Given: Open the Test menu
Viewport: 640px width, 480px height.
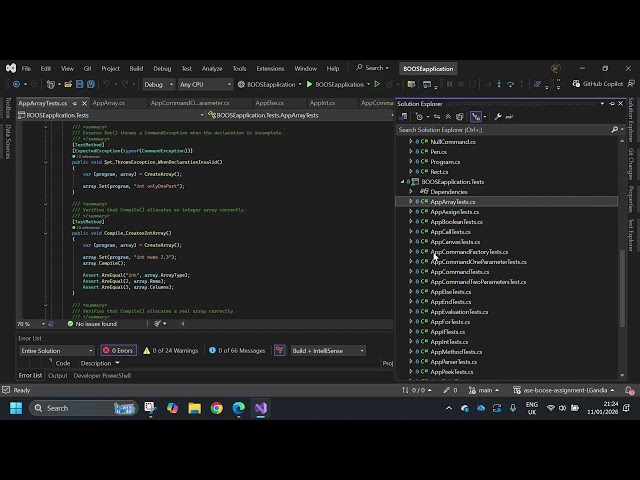Looking at the screenshot, I should pyautogui.click(x=187, y=69).
